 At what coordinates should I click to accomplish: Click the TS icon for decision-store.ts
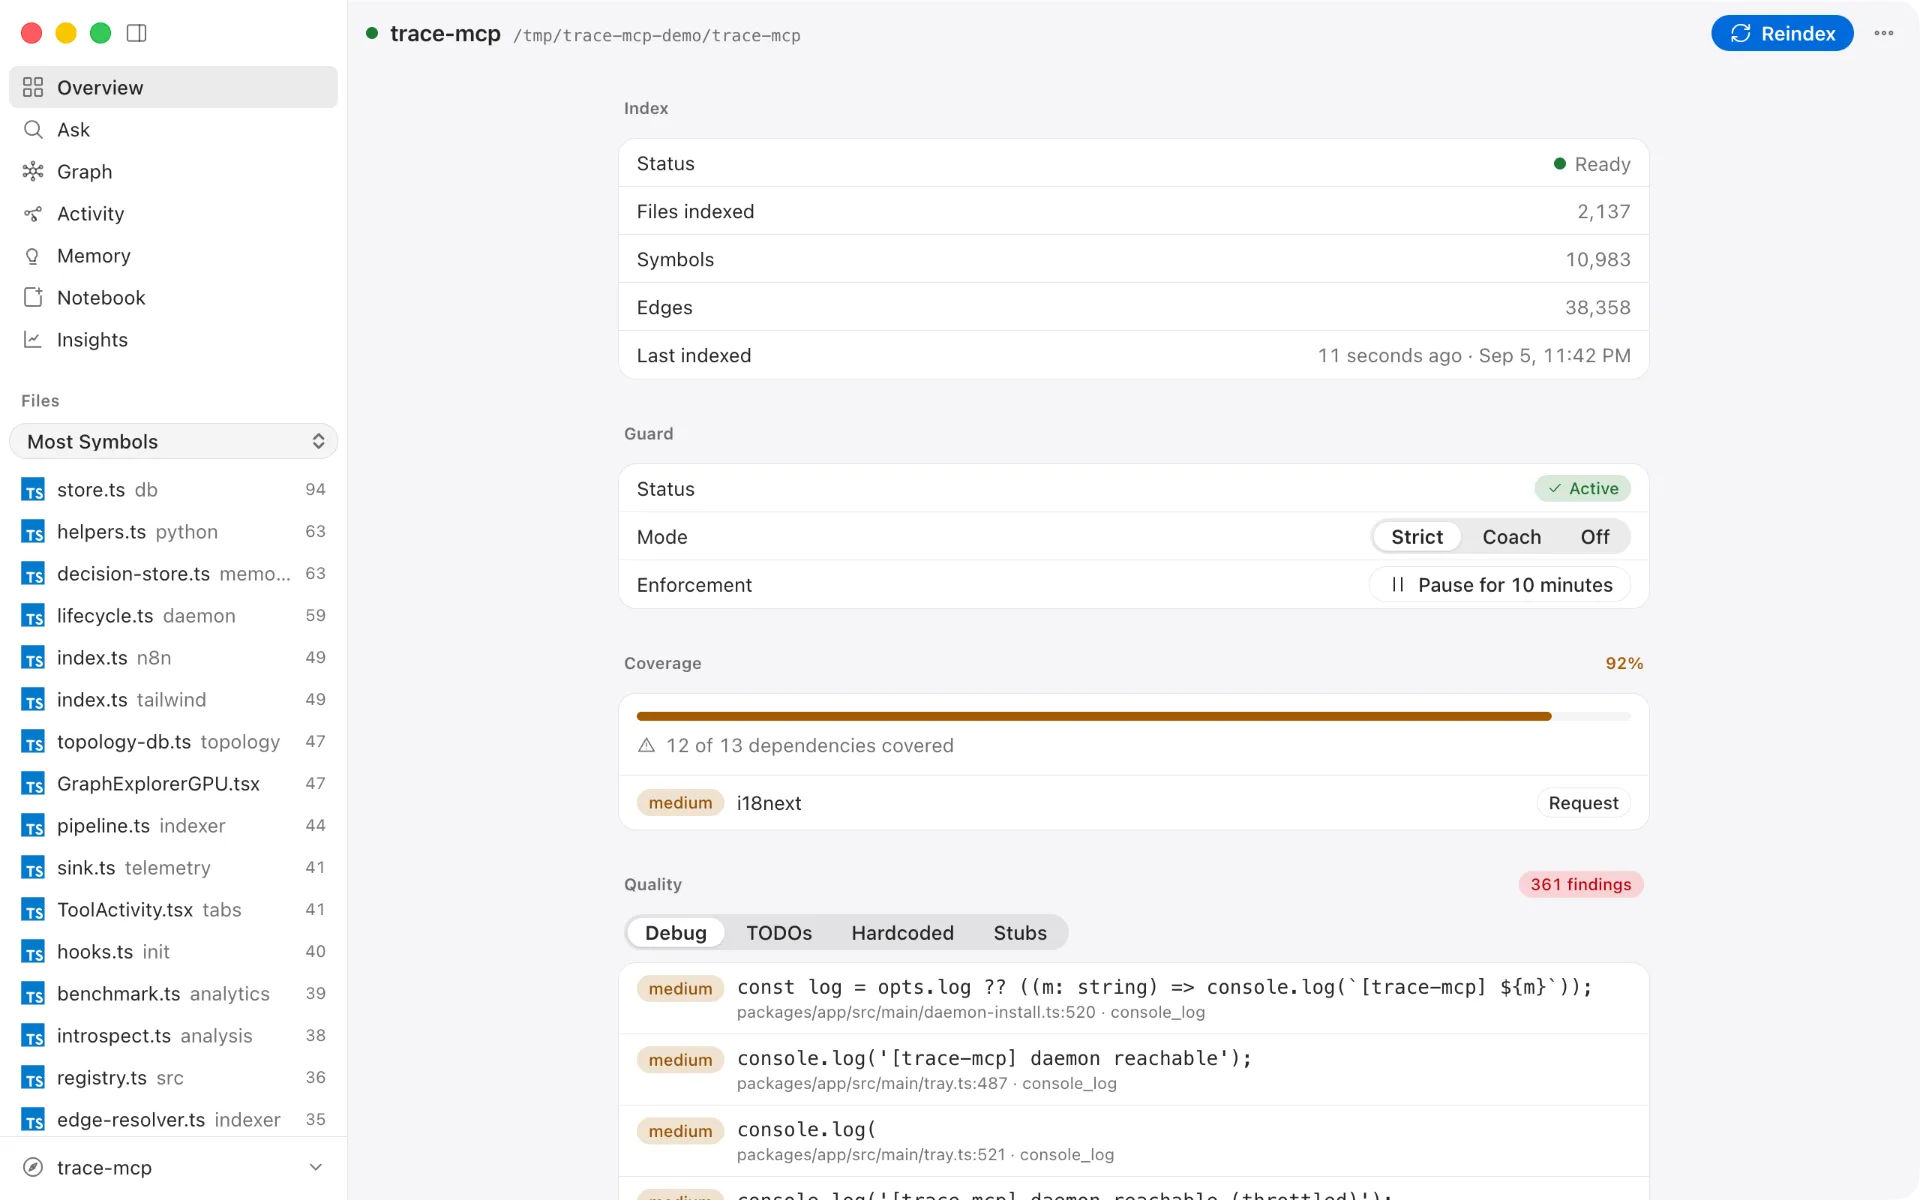(33, 574)
